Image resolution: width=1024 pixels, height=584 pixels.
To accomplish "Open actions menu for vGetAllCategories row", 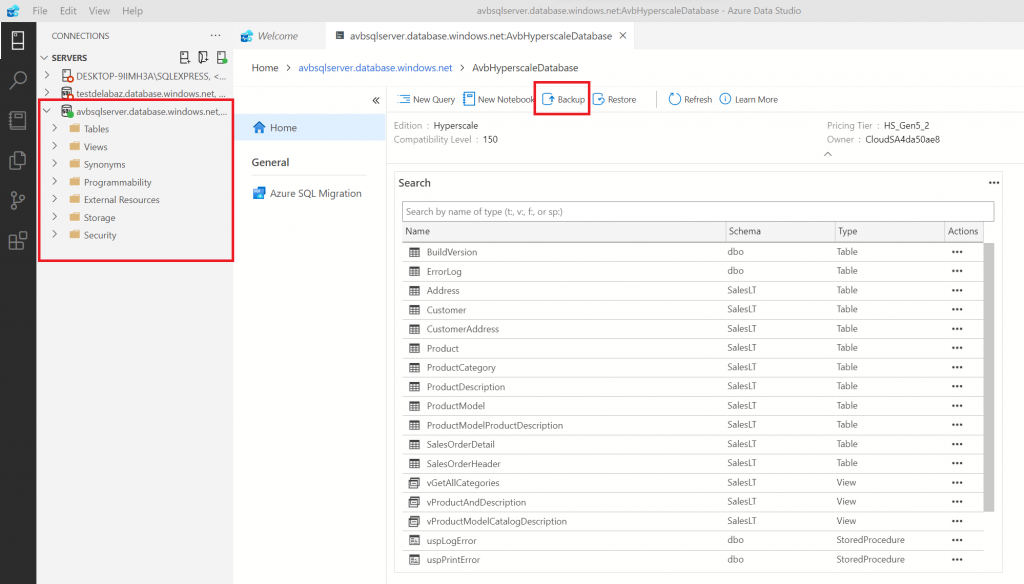I will (x=957, y=483).
